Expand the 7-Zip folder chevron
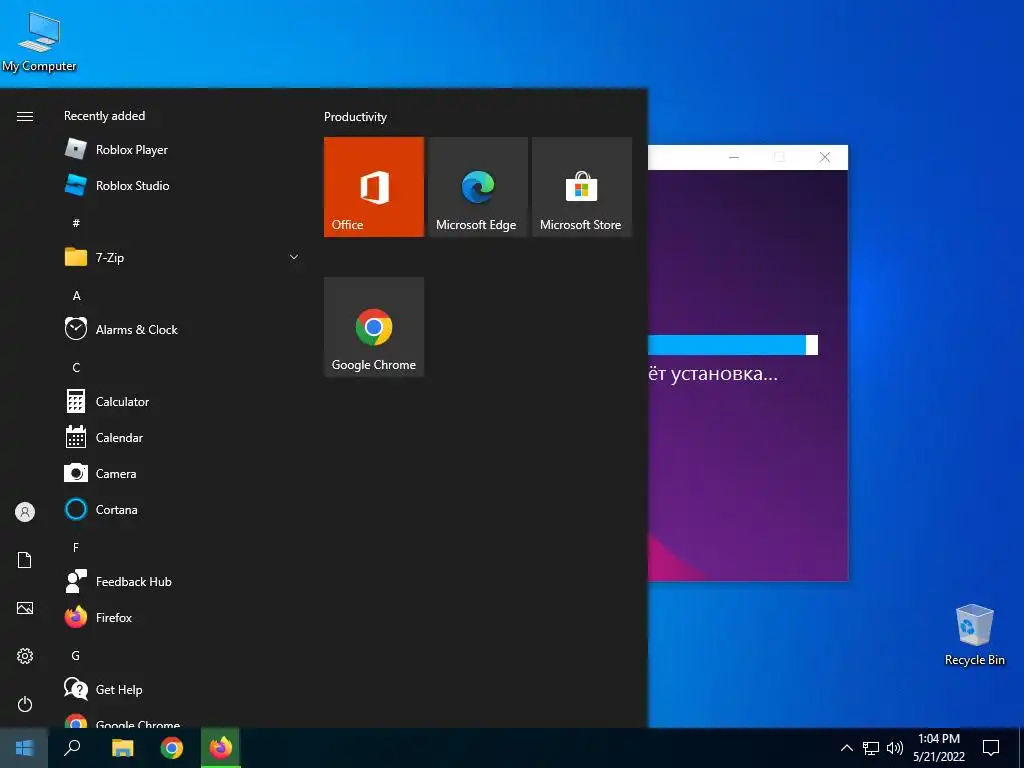This screenshot has height=768, width=1024. coord(294,257)
